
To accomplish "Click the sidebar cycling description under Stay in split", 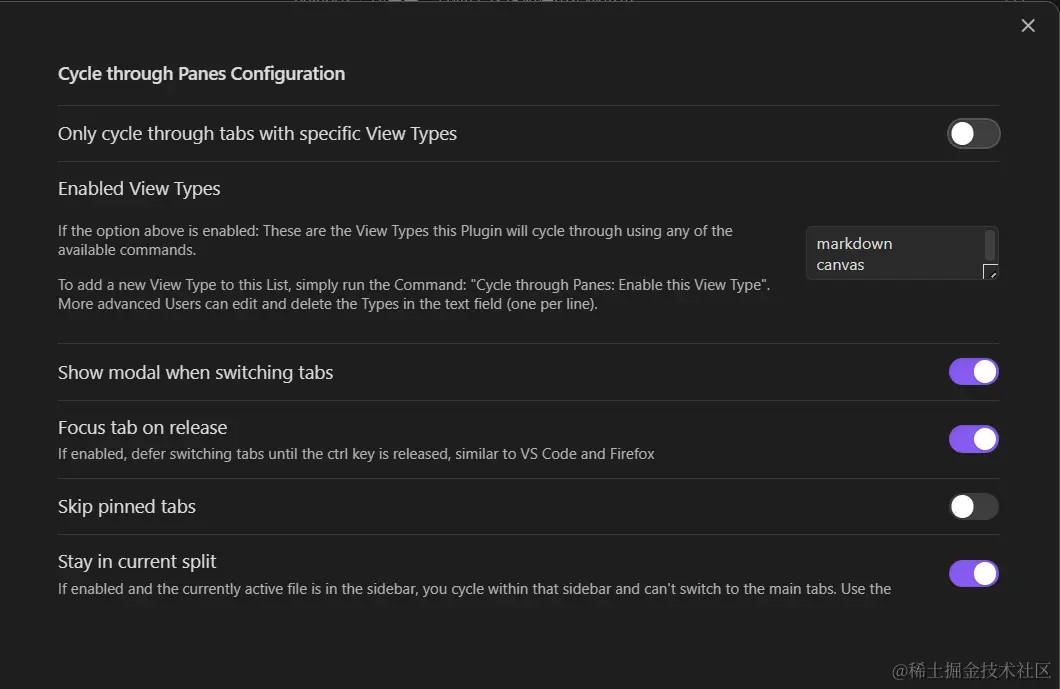I will 474,589.
